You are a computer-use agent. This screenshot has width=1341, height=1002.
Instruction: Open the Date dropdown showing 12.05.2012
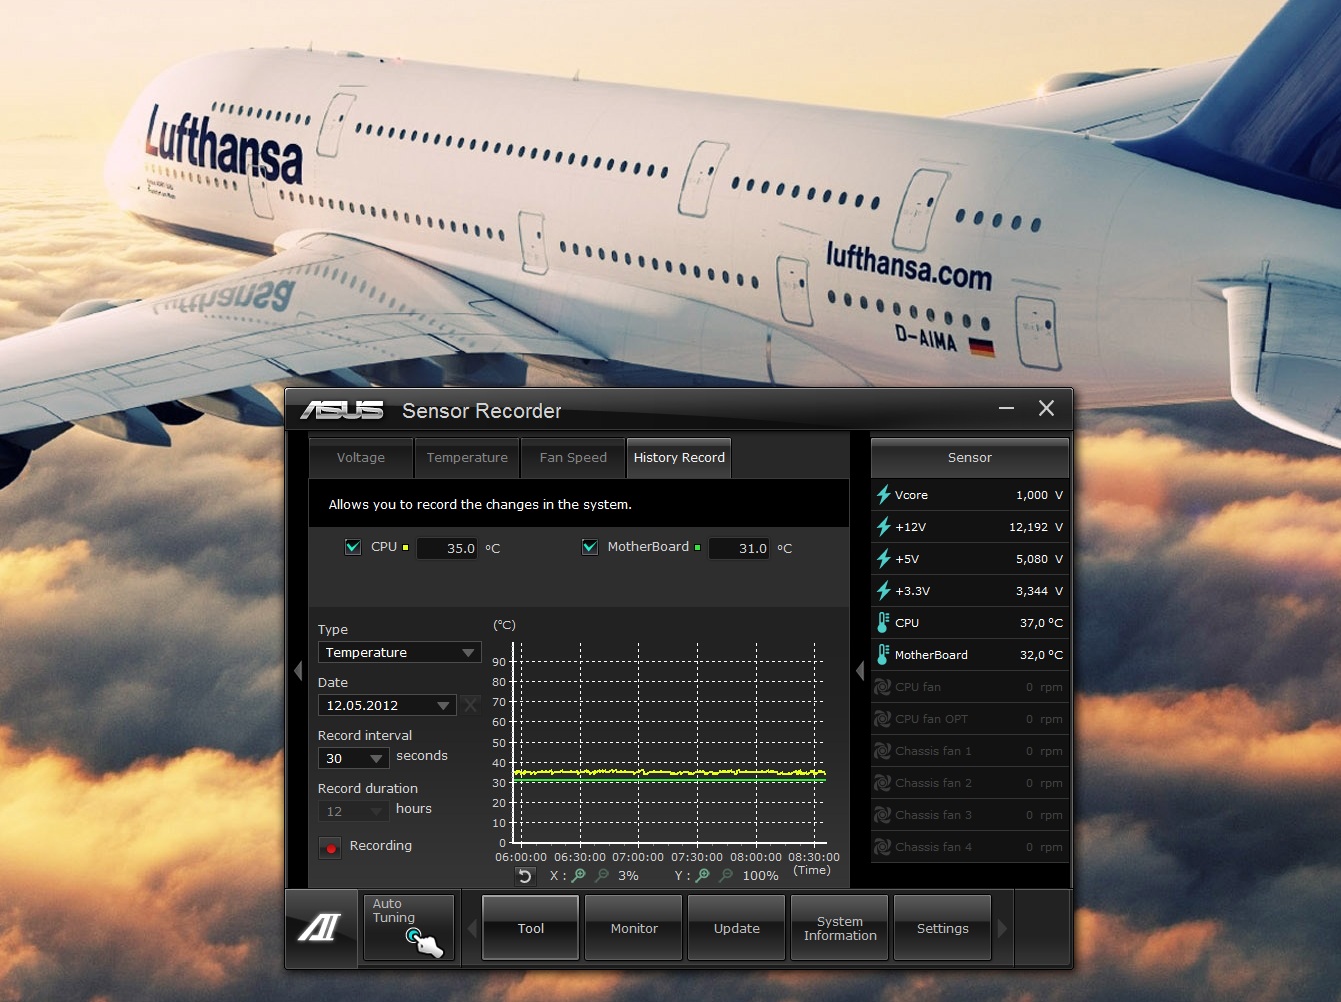click(387, 705)
